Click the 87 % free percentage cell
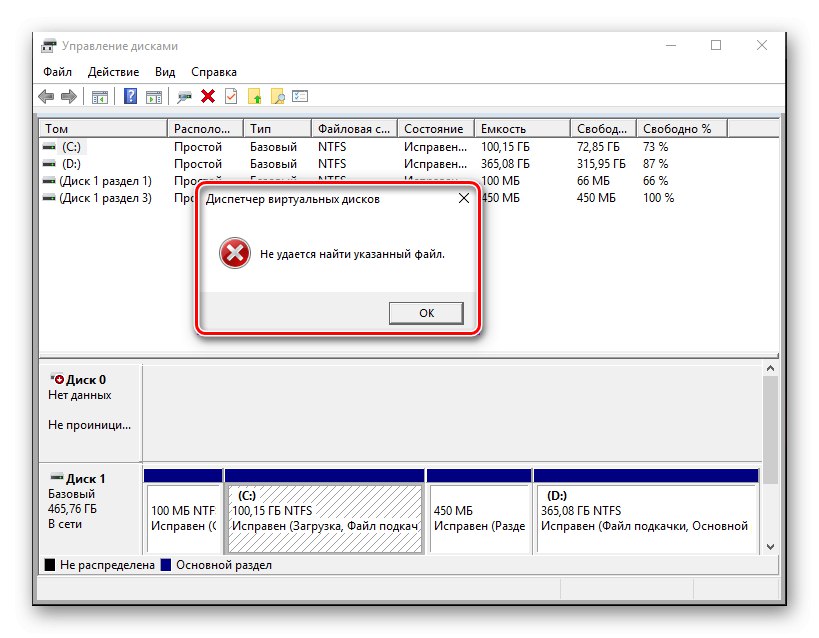The height and width of the screenshot is (638, 819). click(x=656, y=164)
